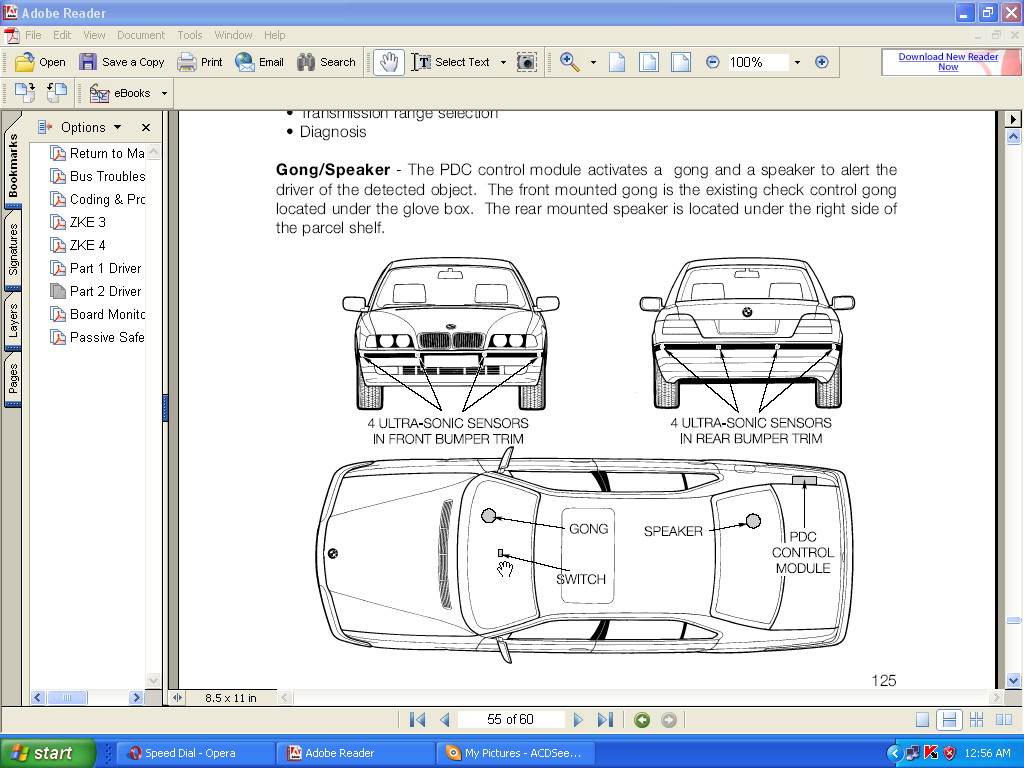This screenshot has height=768, width=1024.
Task: Print the document using the Print icon
Action: pos(187,62)
